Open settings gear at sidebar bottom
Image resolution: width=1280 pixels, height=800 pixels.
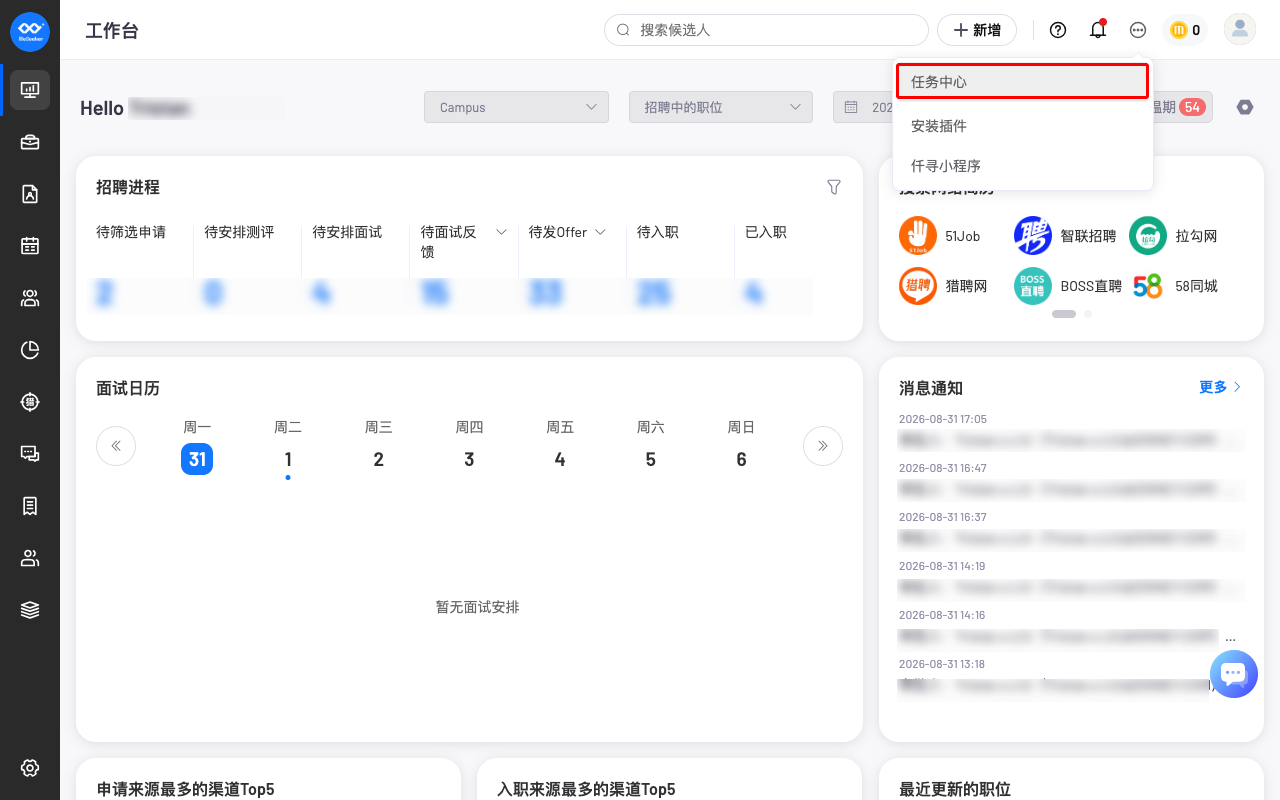[x=30, y=768]
